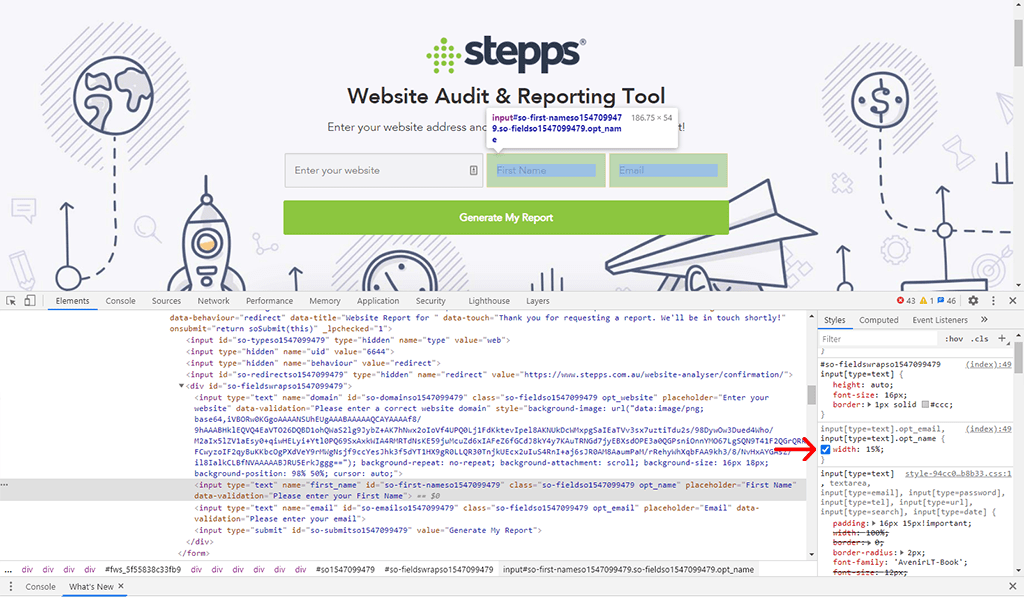Click the Enter your website input field
Viewport: 1024px width, 597px height.
383,170
